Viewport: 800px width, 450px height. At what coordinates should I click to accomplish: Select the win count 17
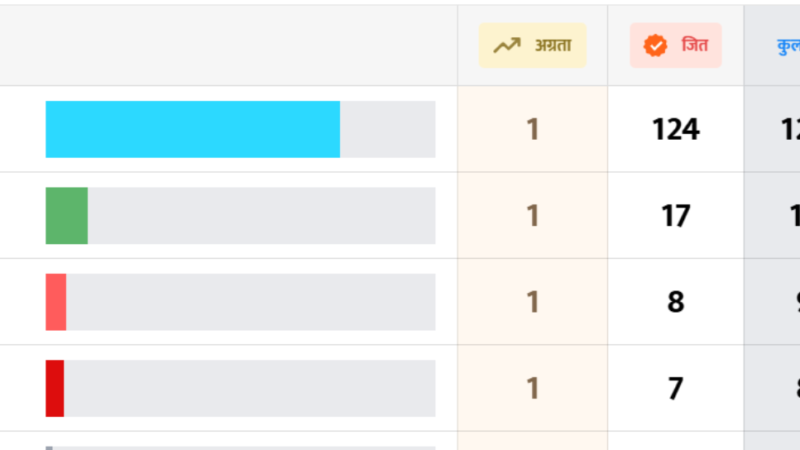pos(675,215)
